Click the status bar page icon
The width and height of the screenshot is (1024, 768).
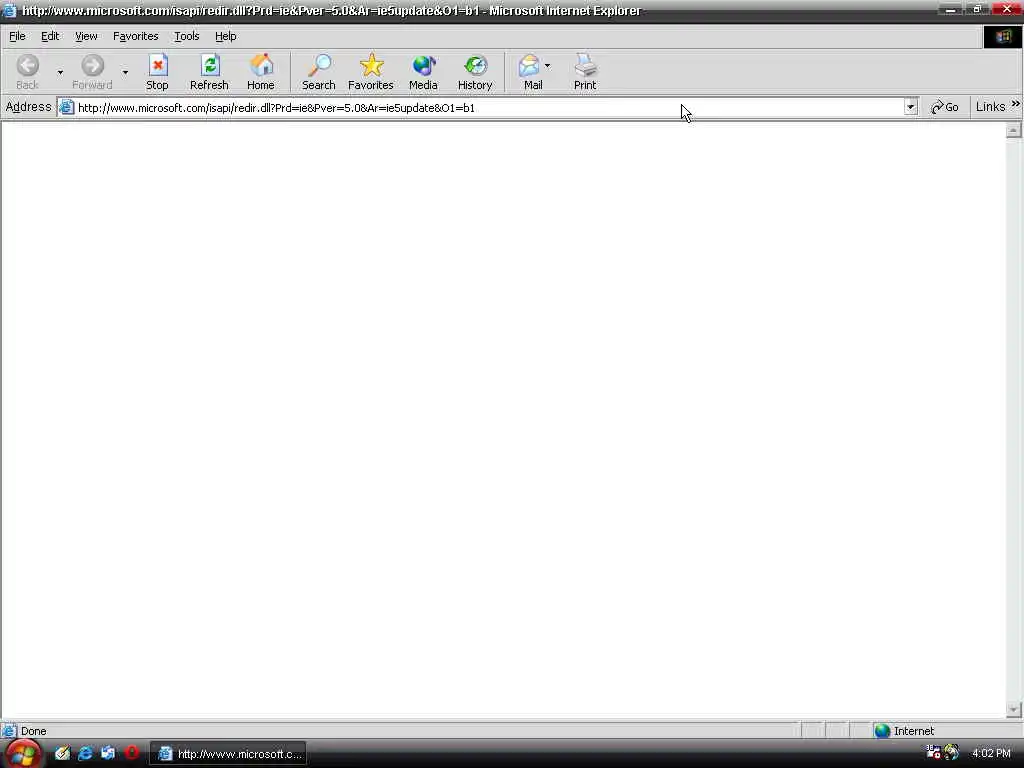[9, 731]
